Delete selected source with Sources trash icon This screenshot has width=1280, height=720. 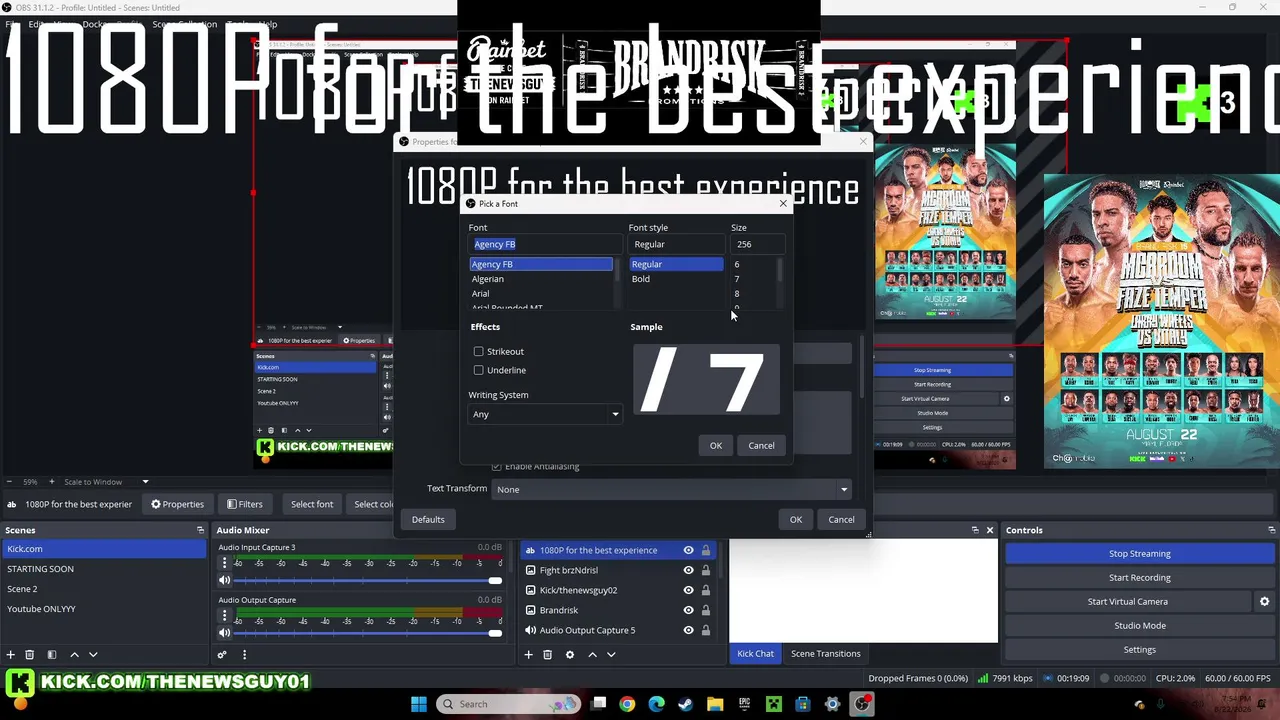click(547, 654)
